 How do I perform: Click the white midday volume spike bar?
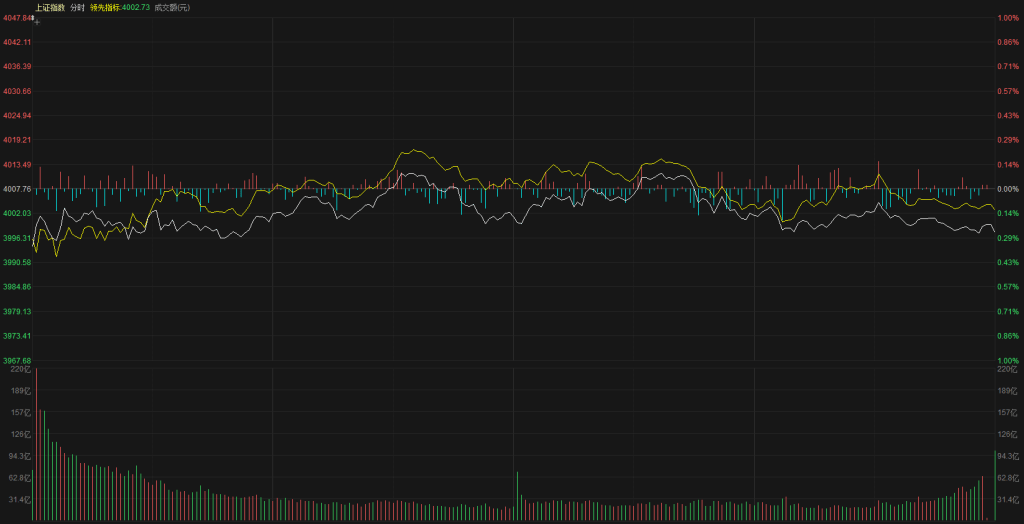pos(517,495)
